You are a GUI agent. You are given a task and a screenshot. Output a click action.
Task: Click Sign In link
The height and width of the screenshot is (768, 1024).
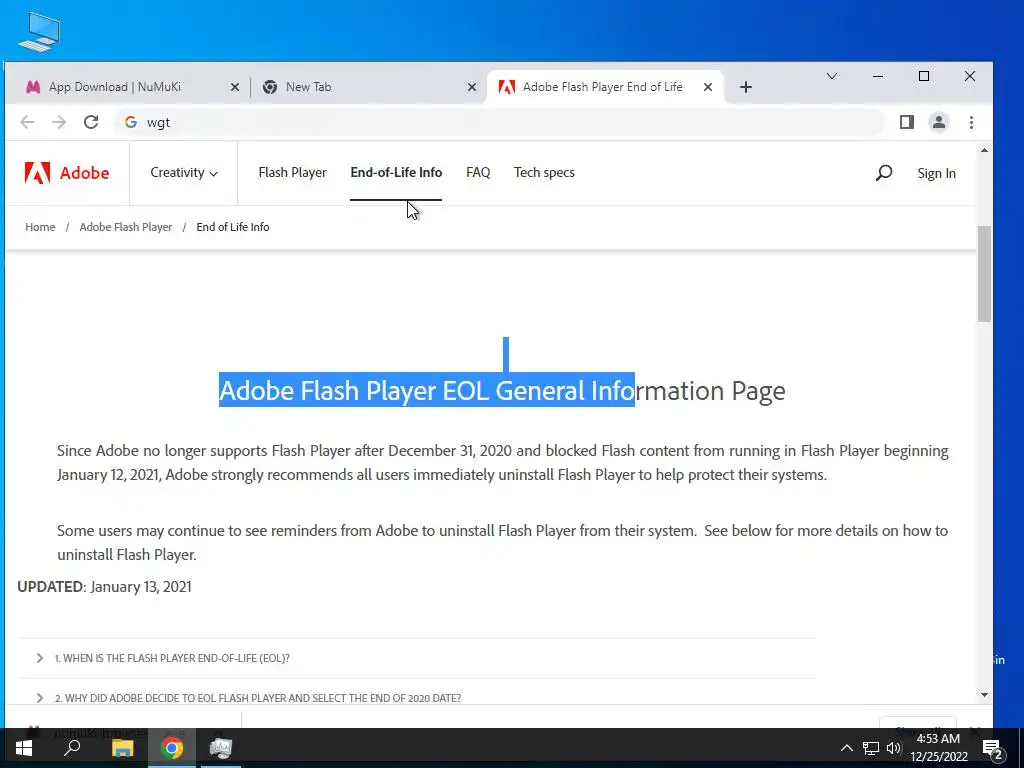coord(936,173)
